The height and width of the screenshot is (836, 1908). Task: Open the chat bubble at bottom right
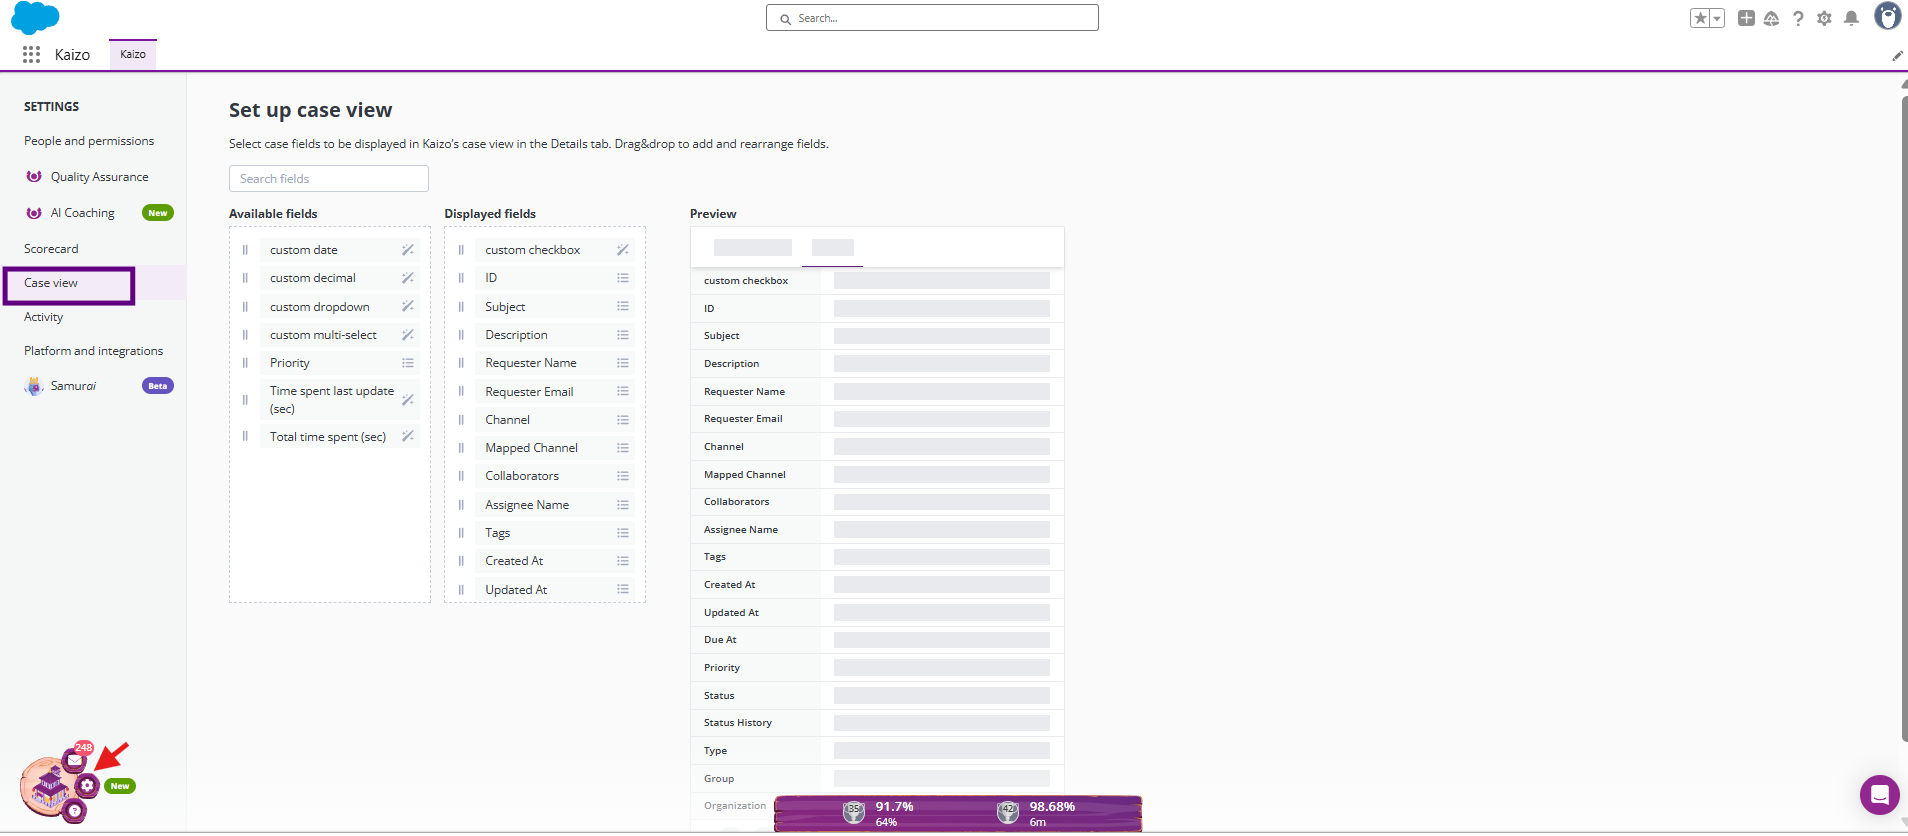coord(1879,795)
